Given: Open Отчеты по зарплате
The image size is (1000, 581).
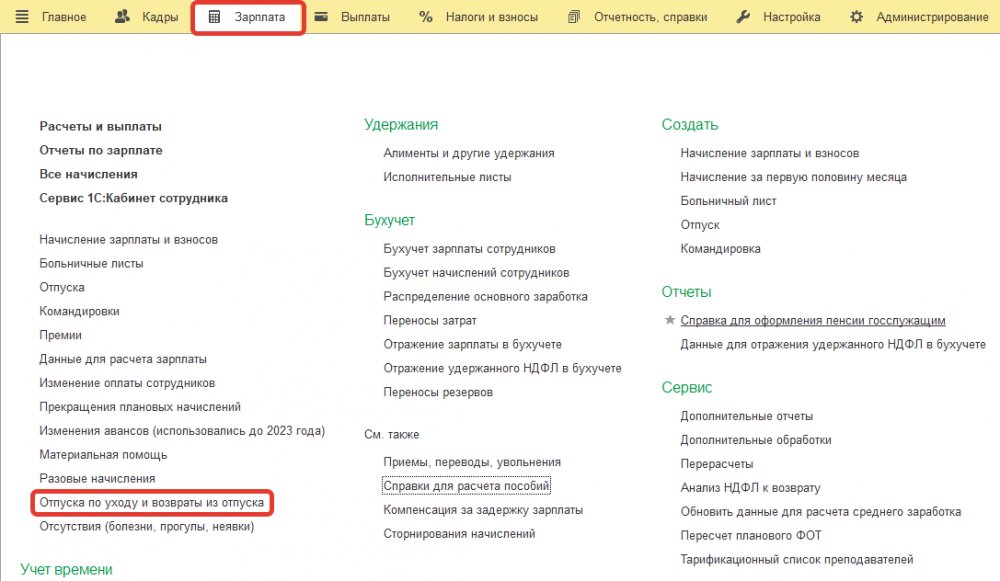Looking at the screenshot, I should [101, 151].
